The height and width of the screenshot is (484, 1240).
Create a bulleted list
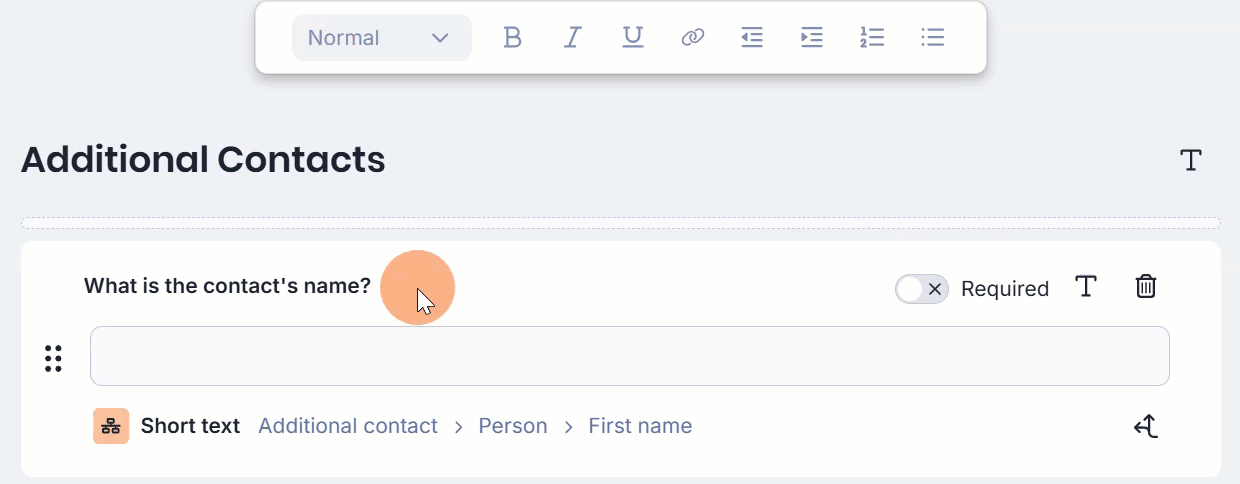pyautogui.click(x=932, y=38)
